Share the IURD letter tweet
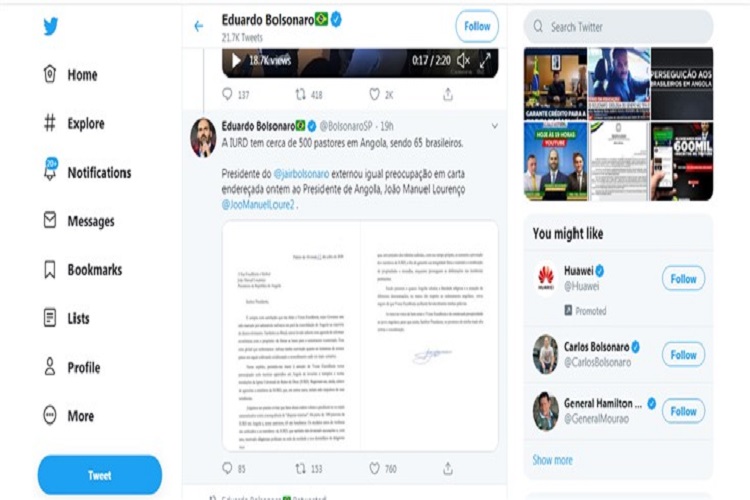The width and height of the screenshot is (750, 500). click(448, 468)
